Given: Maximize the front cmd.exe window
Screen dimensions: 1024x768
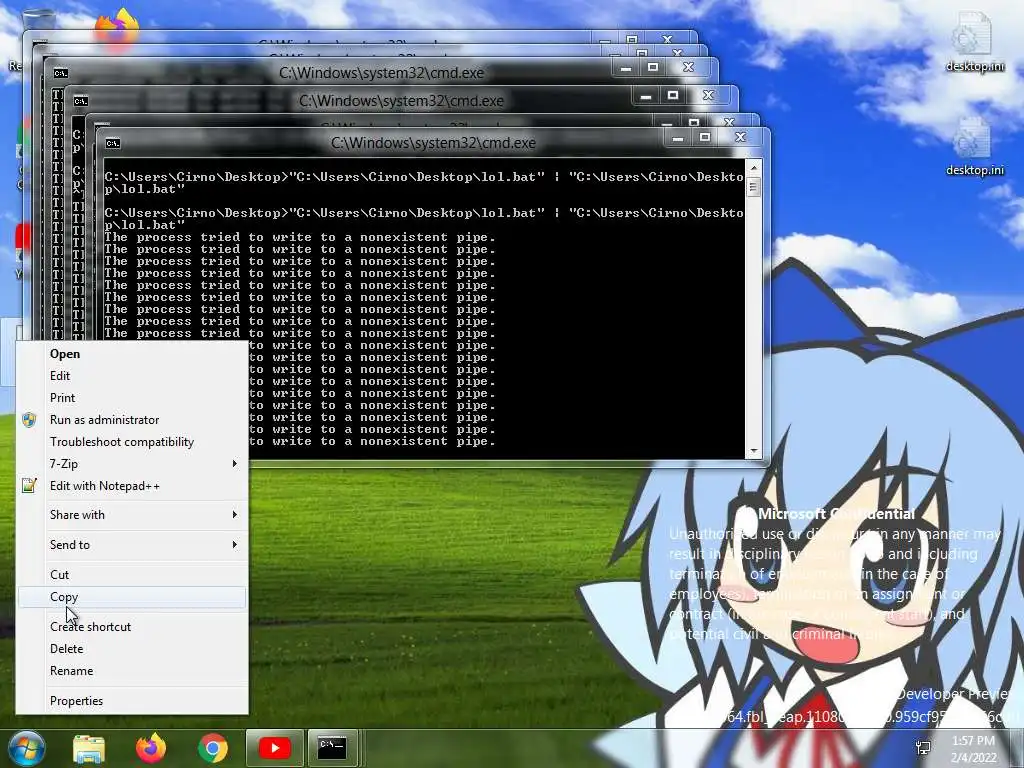Looking at the screenshot, I should tap(705, 137).
